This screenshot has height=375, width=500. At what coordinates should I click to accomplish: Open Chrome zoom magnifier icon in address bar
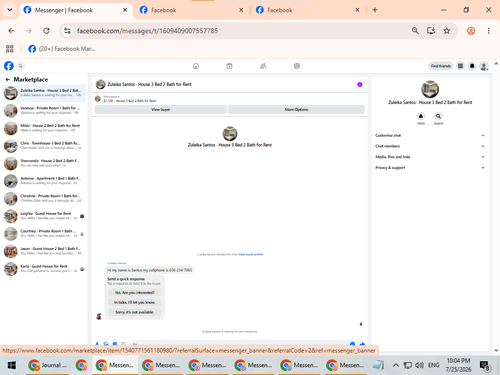[x=415, y=31]
